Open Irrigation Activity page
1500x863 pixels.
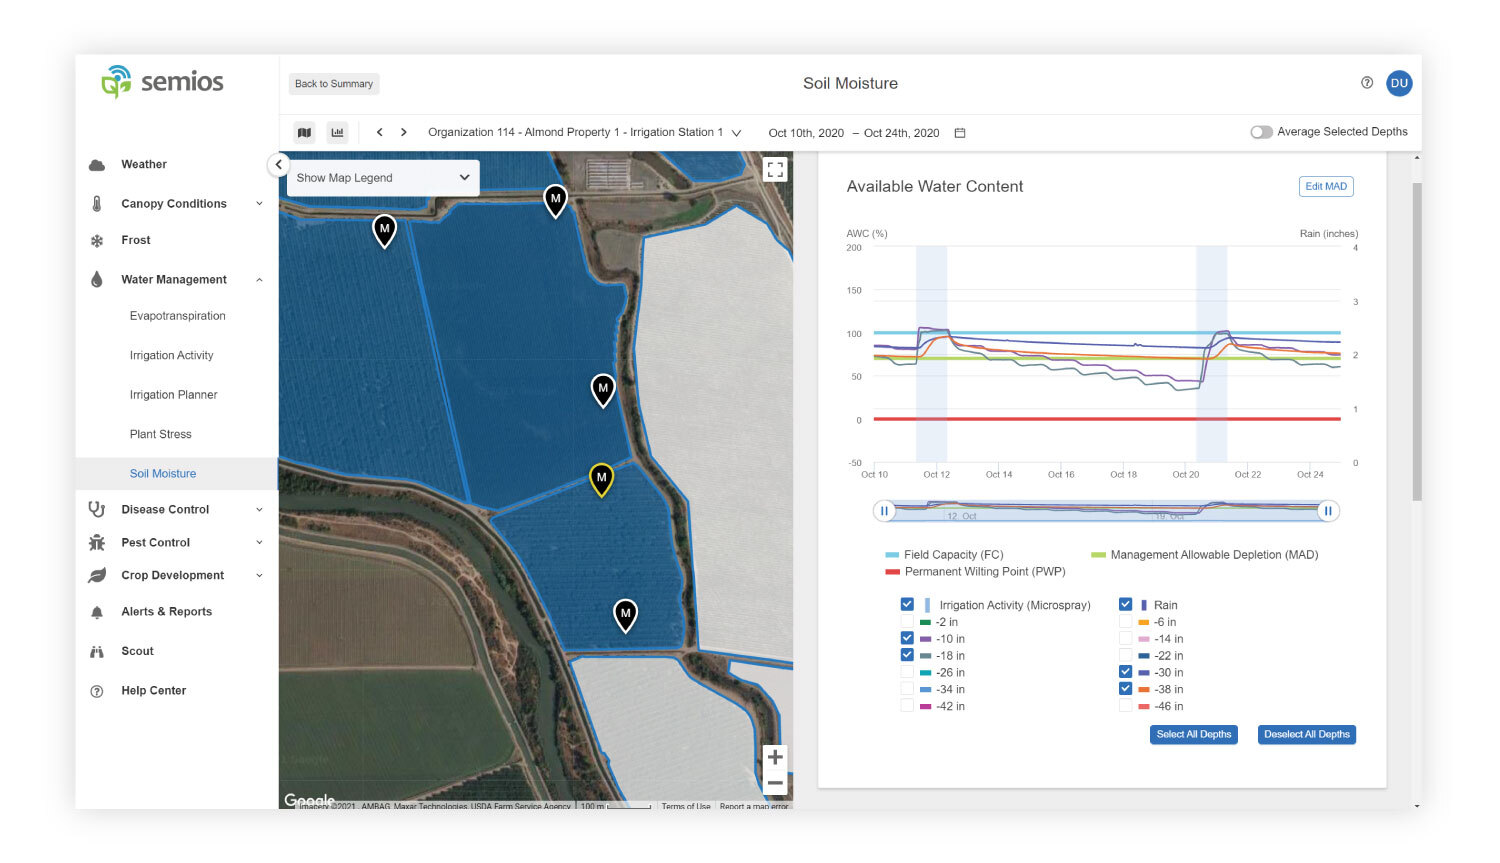171,356
